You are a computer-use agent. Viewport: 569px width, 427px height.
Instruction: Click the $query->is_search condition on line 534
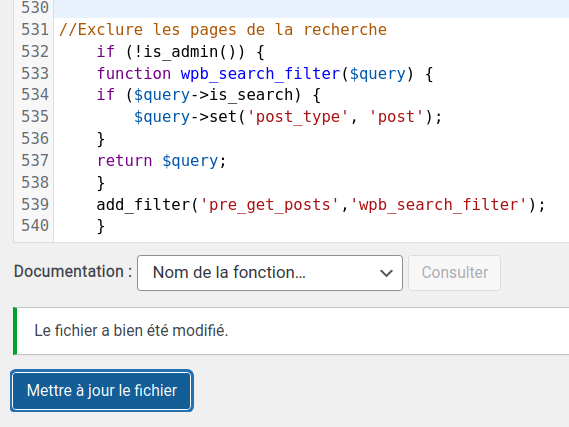click(213, 95)
